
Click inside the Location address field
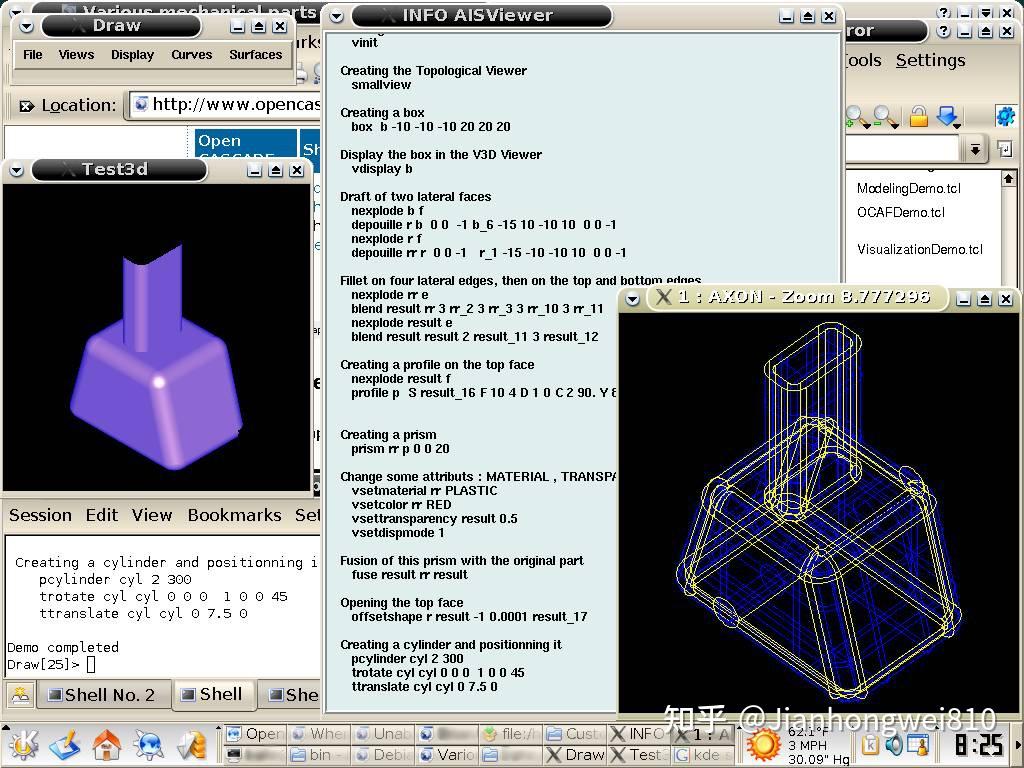click(230, 104)
